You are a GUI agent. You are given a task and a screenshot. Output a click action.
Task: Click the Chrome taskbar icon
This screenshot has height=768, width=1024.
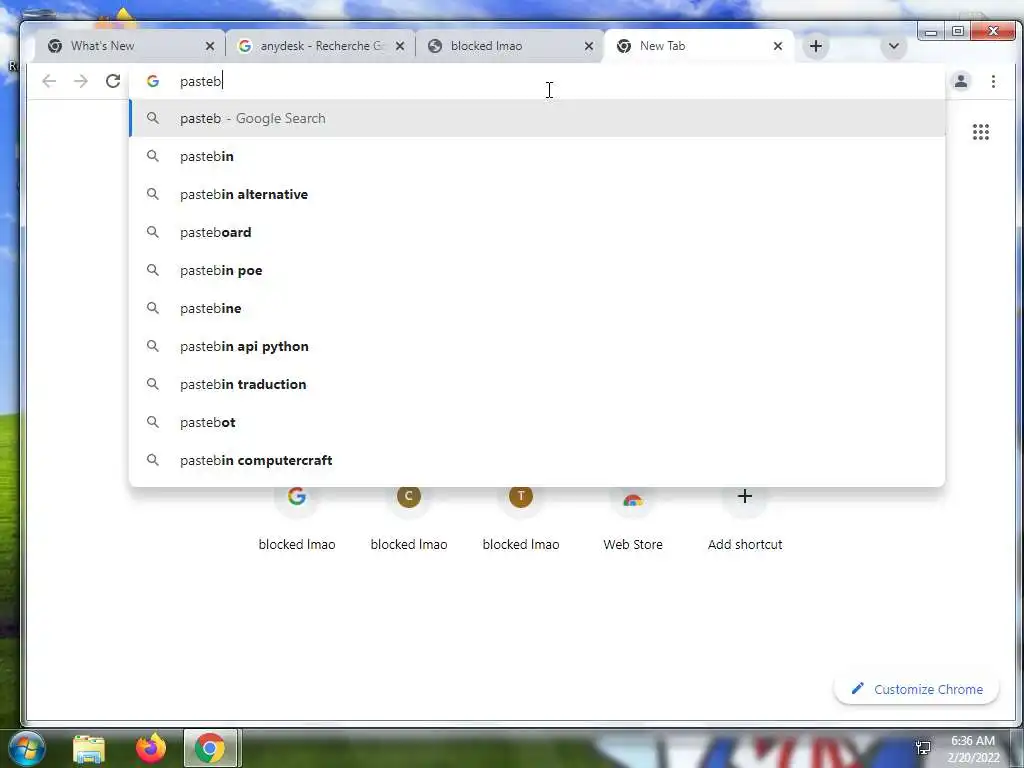(x=210, y=748)
